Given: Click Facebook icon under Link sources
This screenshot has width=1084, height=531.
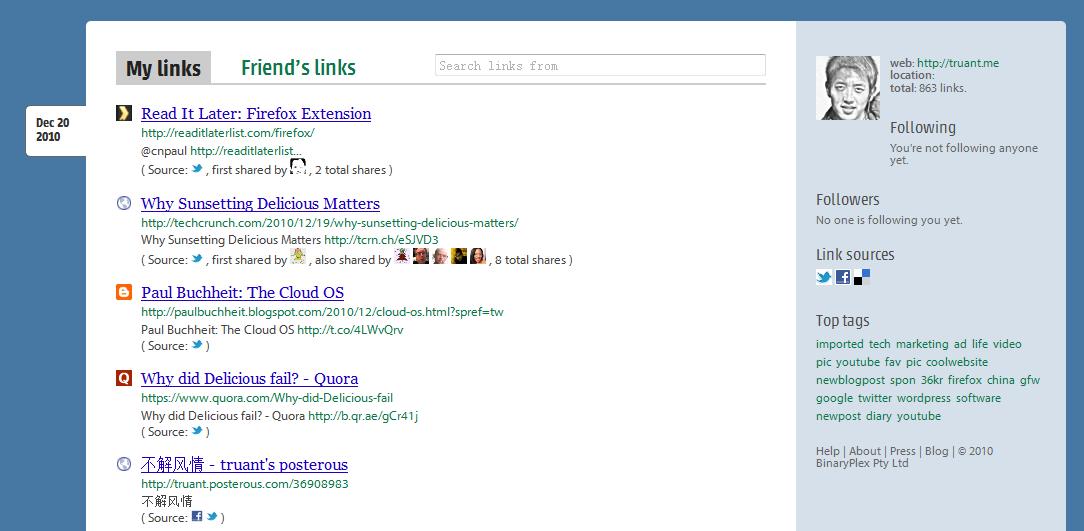Looking at the screenshot, I should pyautogui.click(x=843, y=277).
